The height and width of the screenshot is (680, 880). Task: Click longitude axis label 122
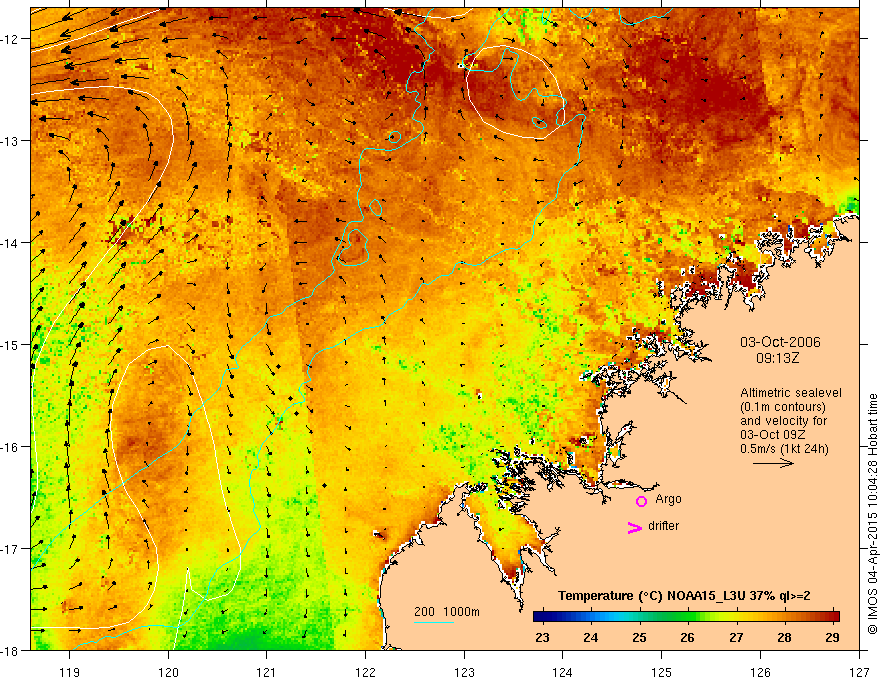pos(365,672)
